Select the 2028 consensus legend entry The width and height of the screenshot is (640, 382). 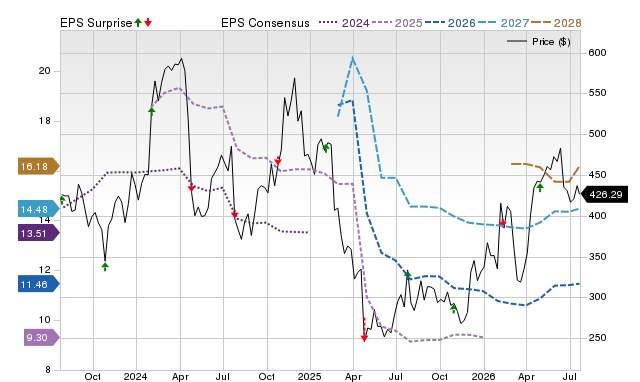[556, 23]
